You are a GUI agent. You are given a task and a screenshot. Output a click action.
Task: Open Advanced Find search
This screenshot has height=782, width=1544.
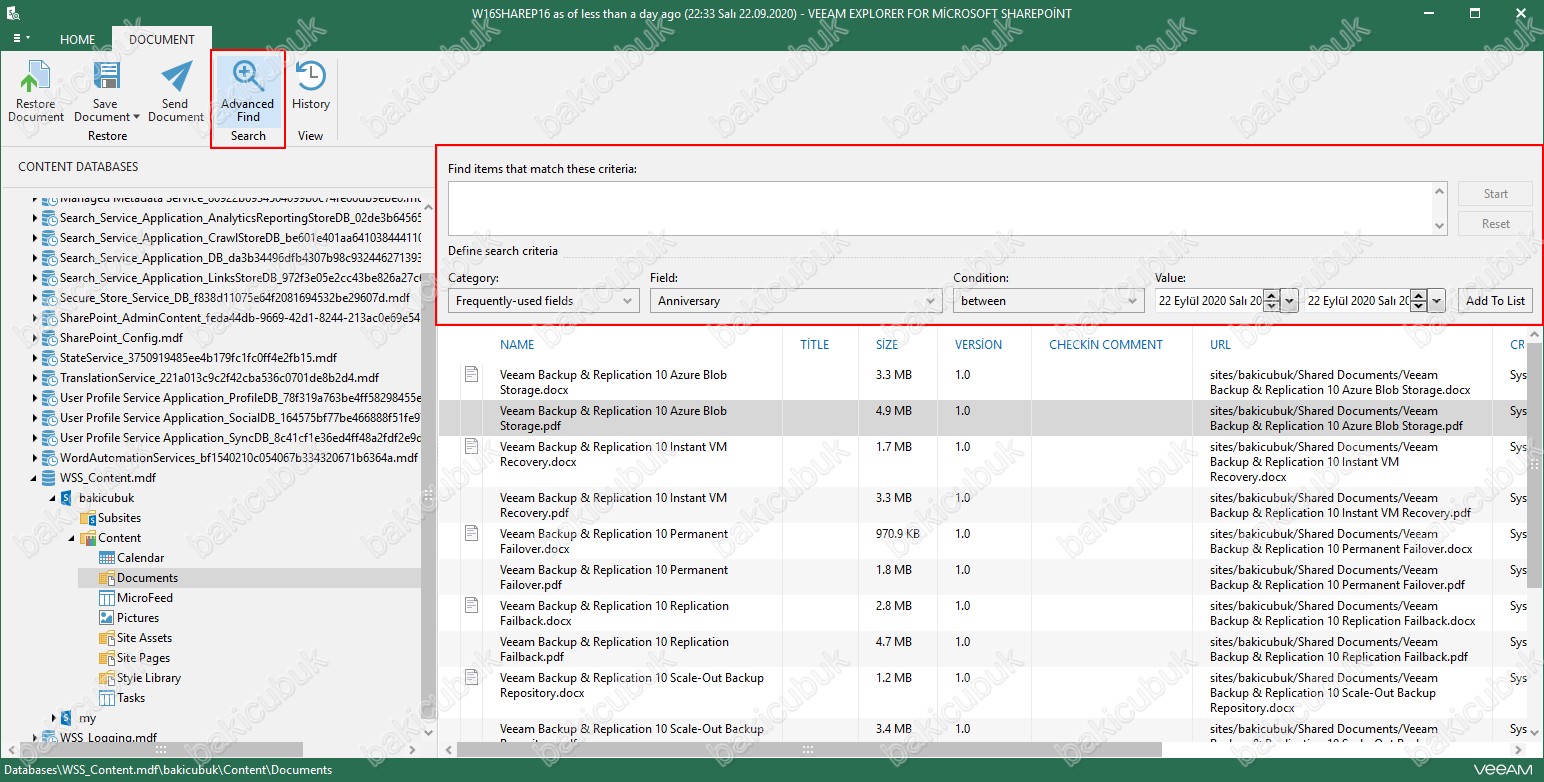tap(248, 92)
